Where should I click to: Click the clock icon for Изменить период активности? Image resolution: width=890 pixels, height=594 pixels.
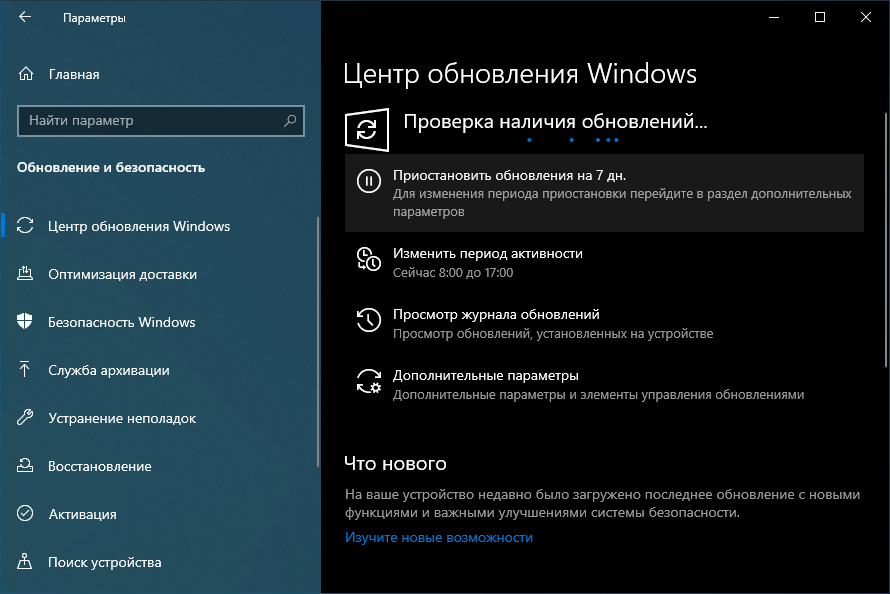(x=368, y=260)
